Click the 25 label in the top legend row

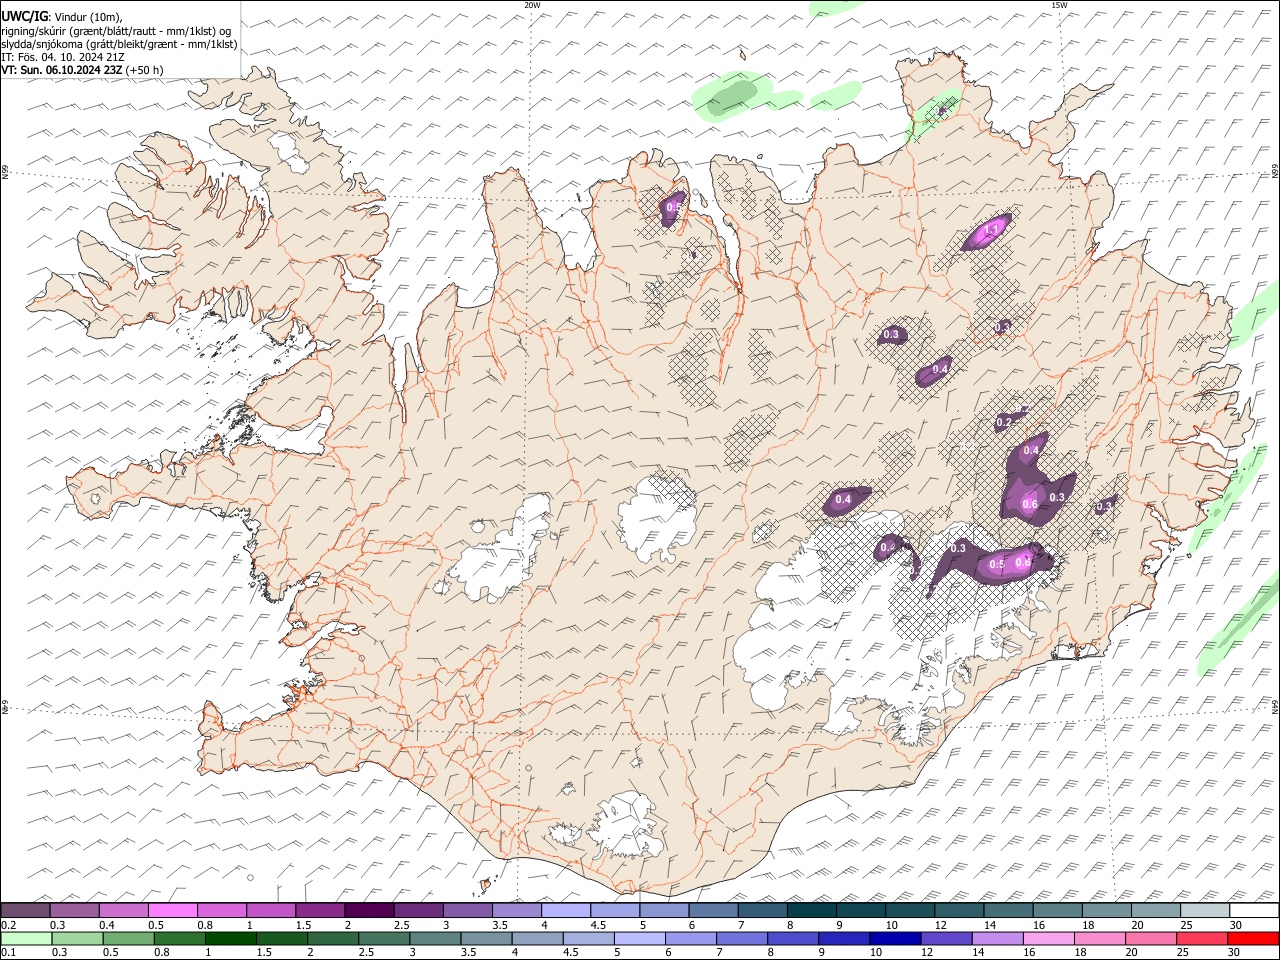(1186, 925)
